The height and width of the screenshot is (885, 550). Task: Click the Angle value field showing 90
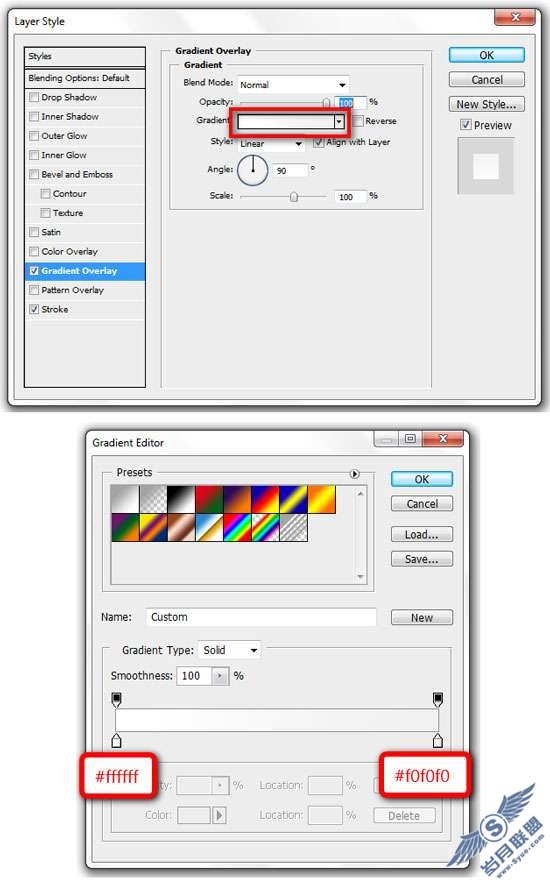pos(290,170)
